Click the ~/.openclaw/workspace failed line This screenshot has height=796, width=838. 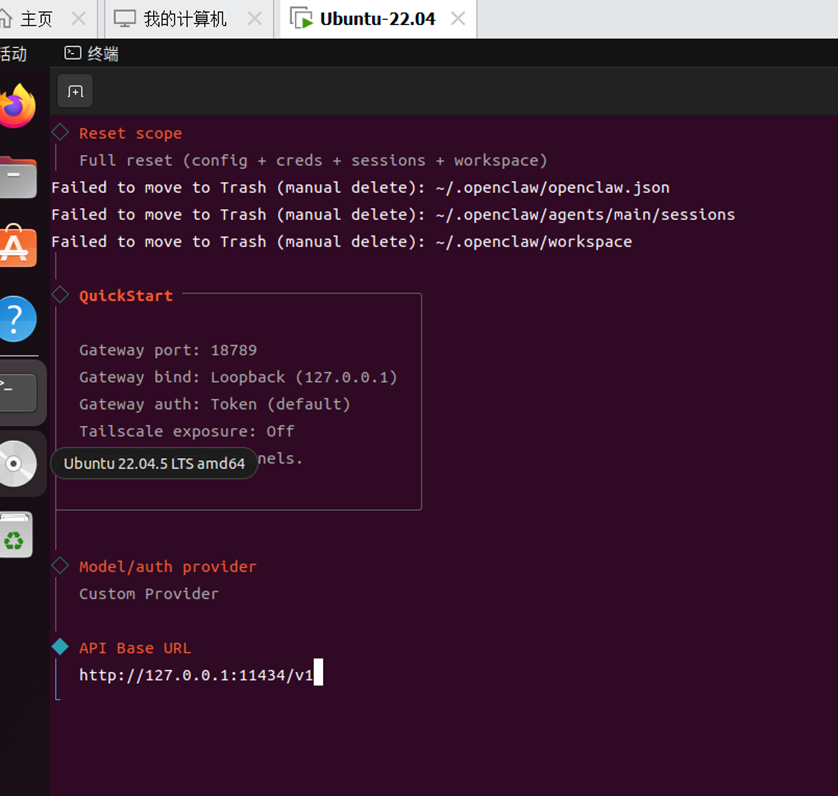point(342,242)
